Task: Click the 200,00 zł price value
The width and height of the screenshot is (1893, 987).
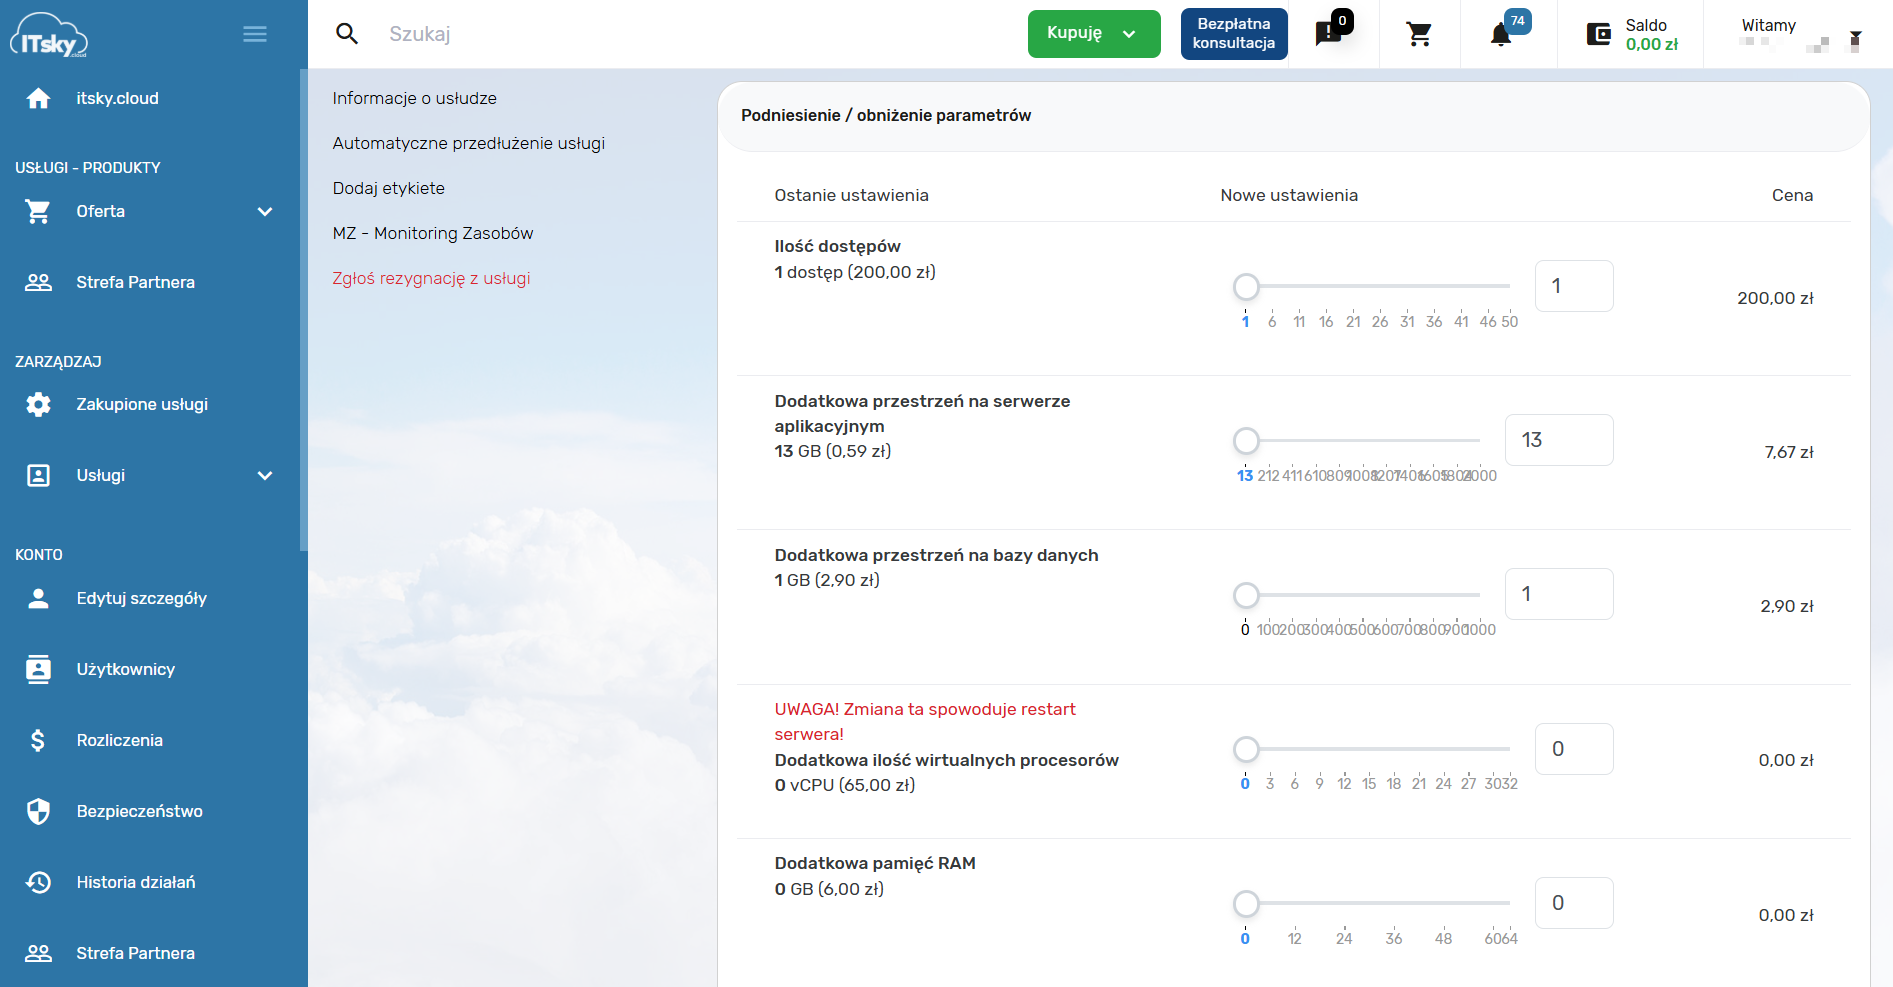Action: [x=1775, y=298]
